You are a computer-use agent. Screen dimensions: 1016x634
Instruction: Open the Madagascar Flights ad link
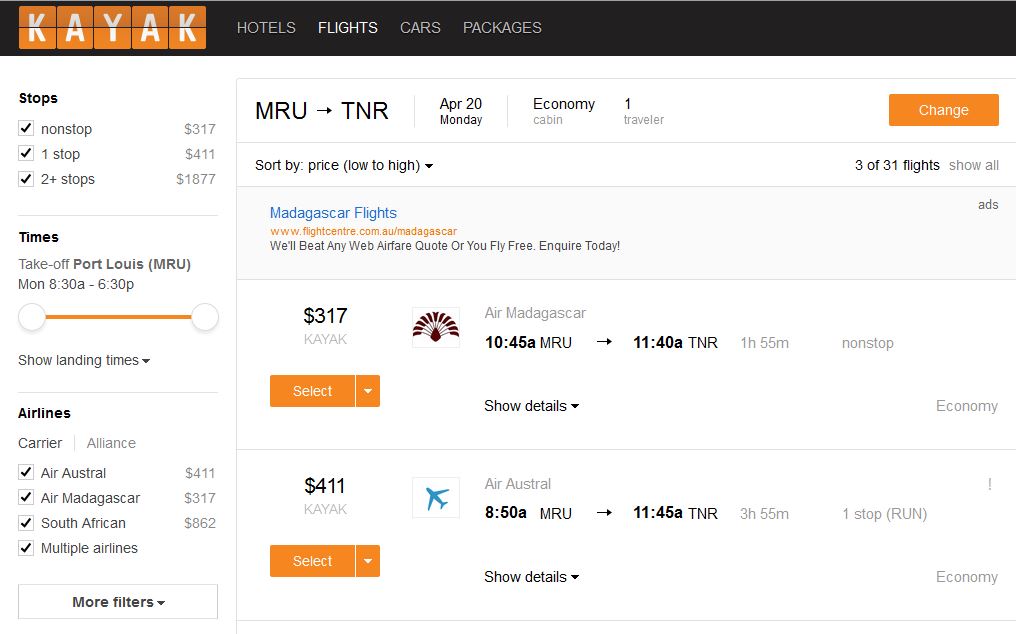tap(333, 213)
